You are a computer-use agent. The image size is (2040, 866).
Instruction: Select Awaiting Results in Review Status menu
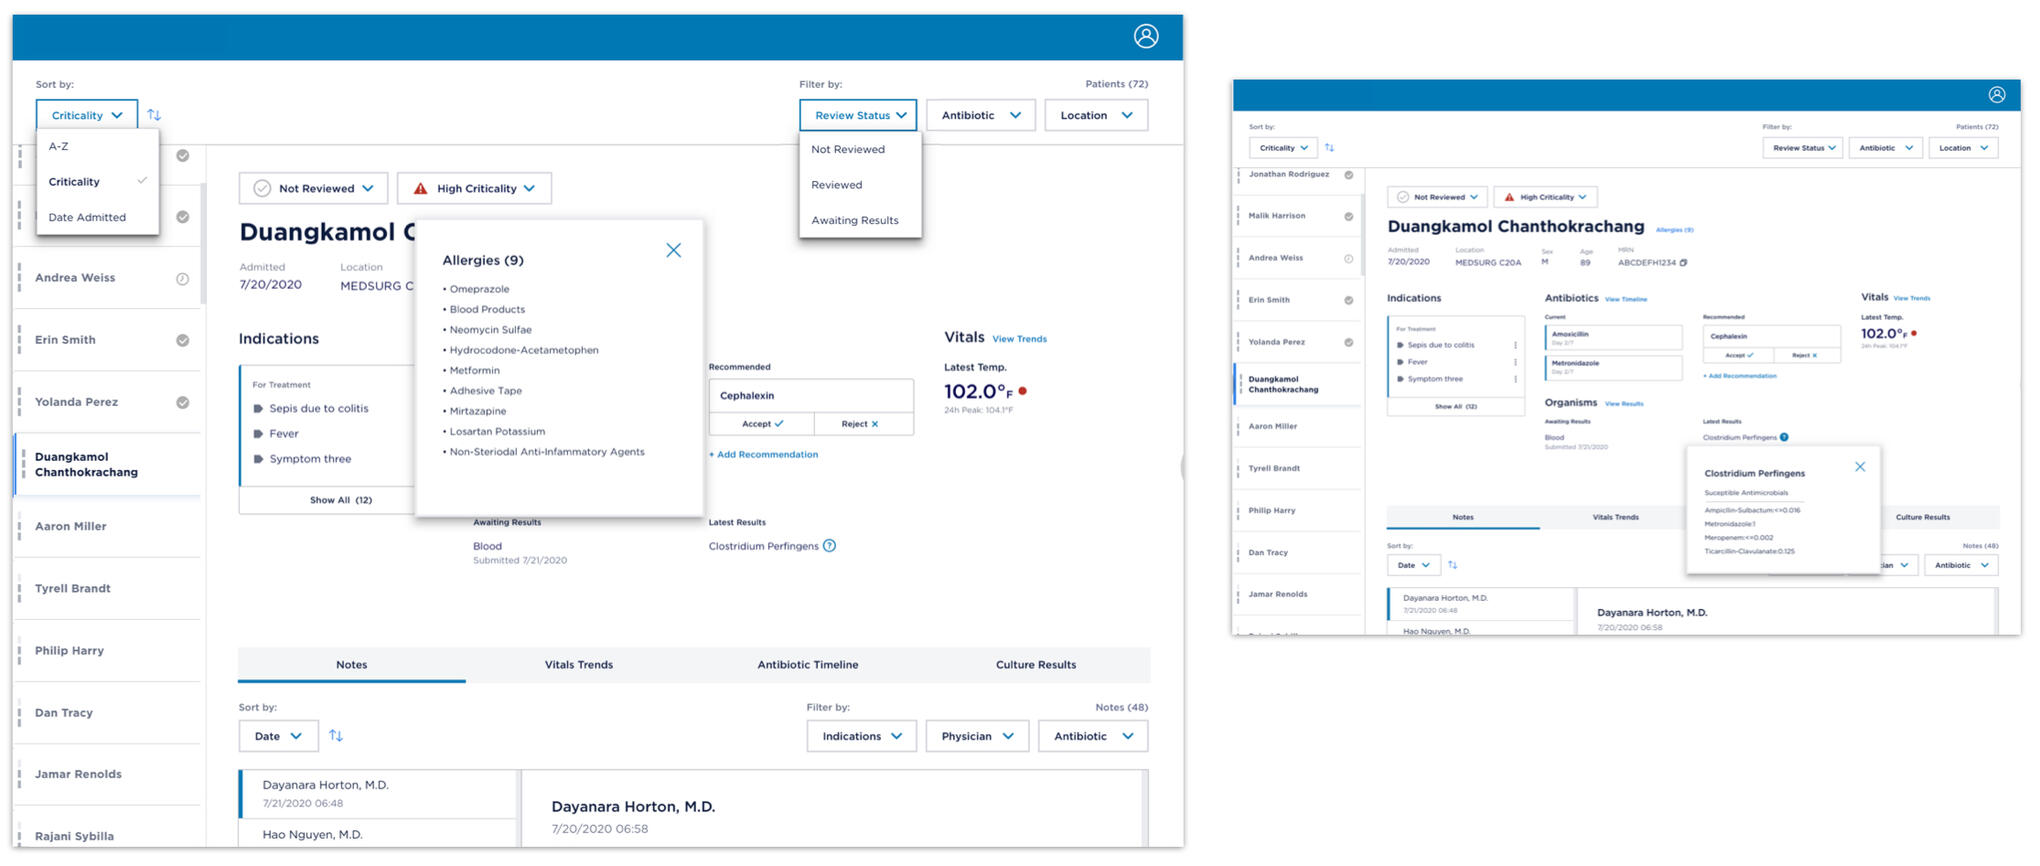854,221
